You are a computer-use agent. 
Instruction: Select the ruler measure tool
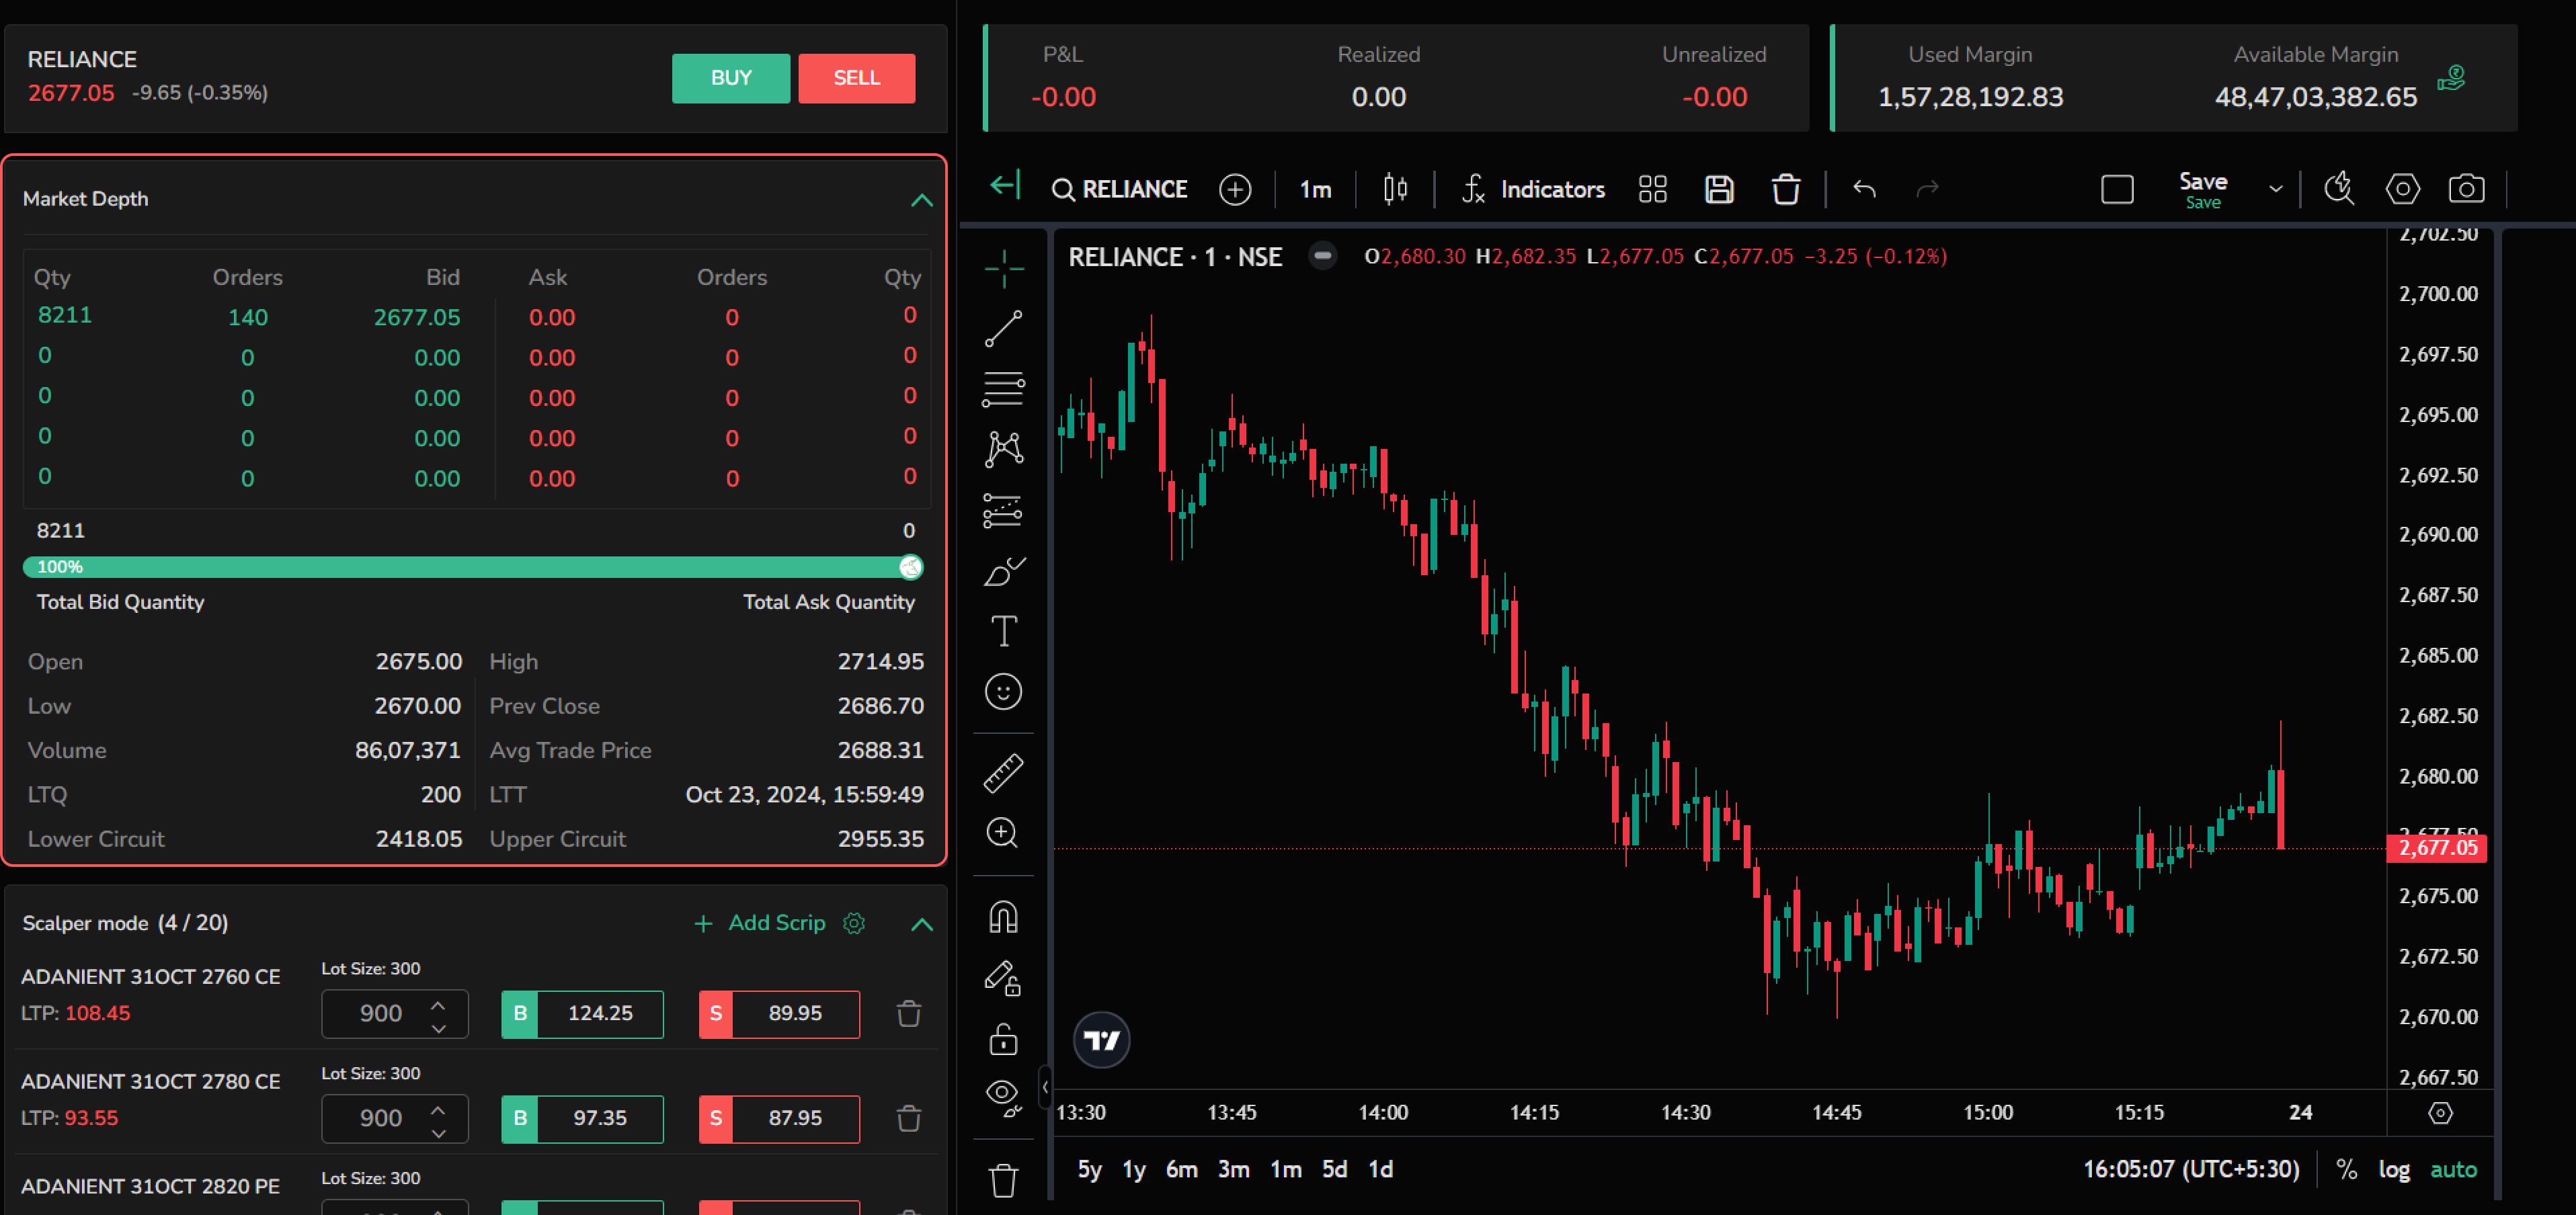tap(1003, 773)
